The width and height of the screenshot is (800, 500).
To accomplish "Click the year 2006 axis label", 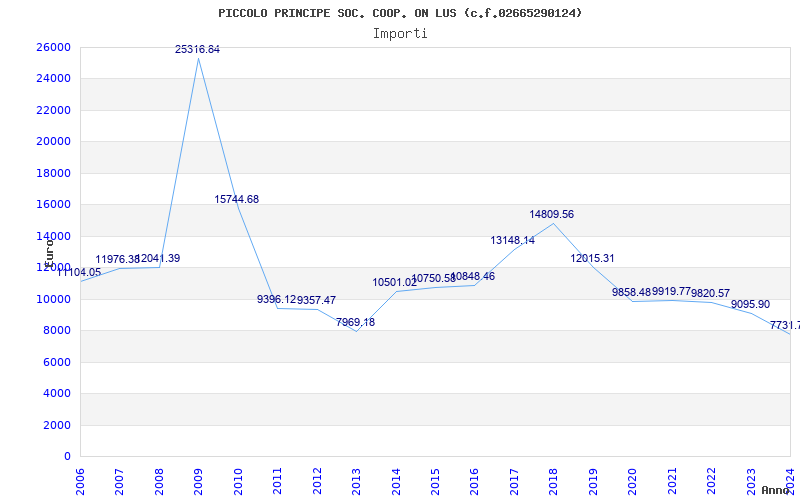I will (x=80, y=482).
